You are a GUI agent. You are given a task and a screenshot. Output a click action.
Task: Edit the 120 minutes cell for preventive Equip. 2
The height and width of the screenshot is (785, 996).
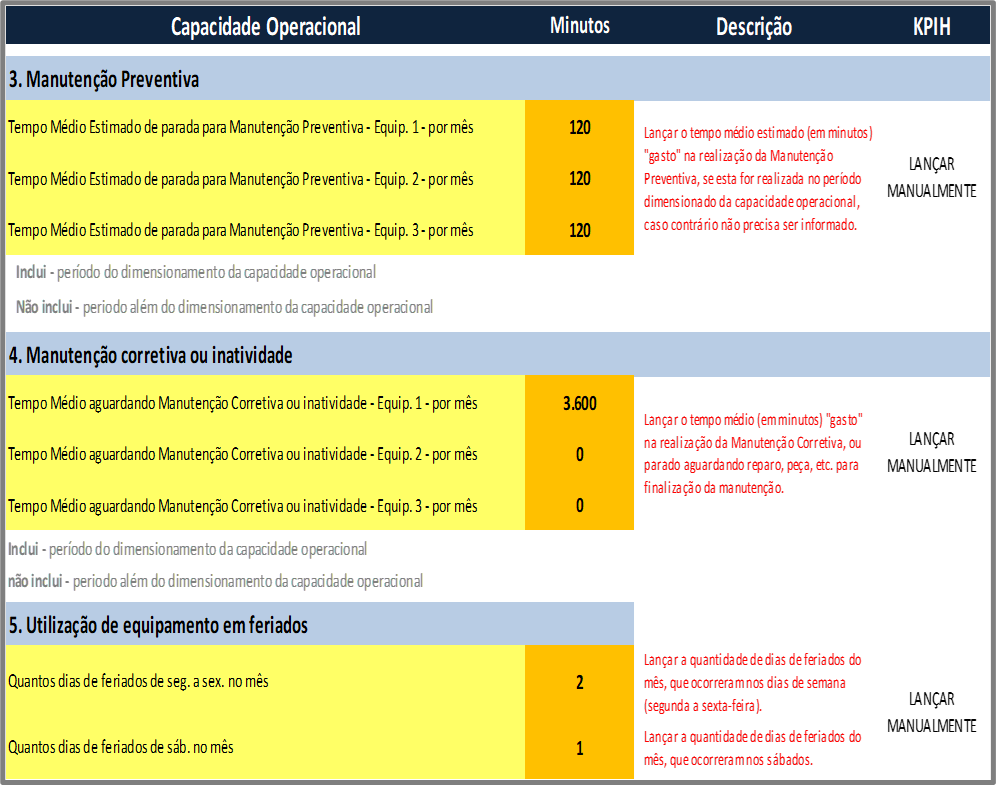coord(579,178)
